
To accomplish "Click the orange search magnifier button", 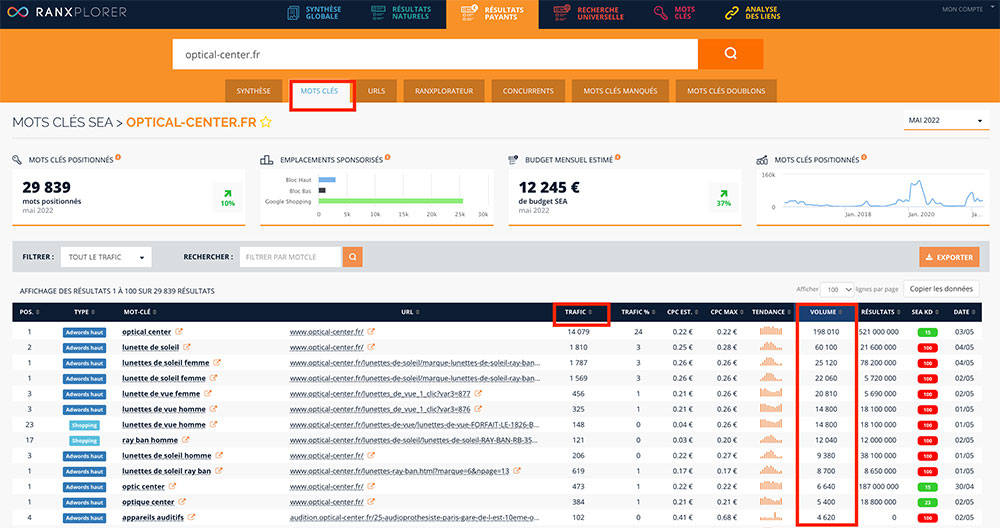I will 730,54.
